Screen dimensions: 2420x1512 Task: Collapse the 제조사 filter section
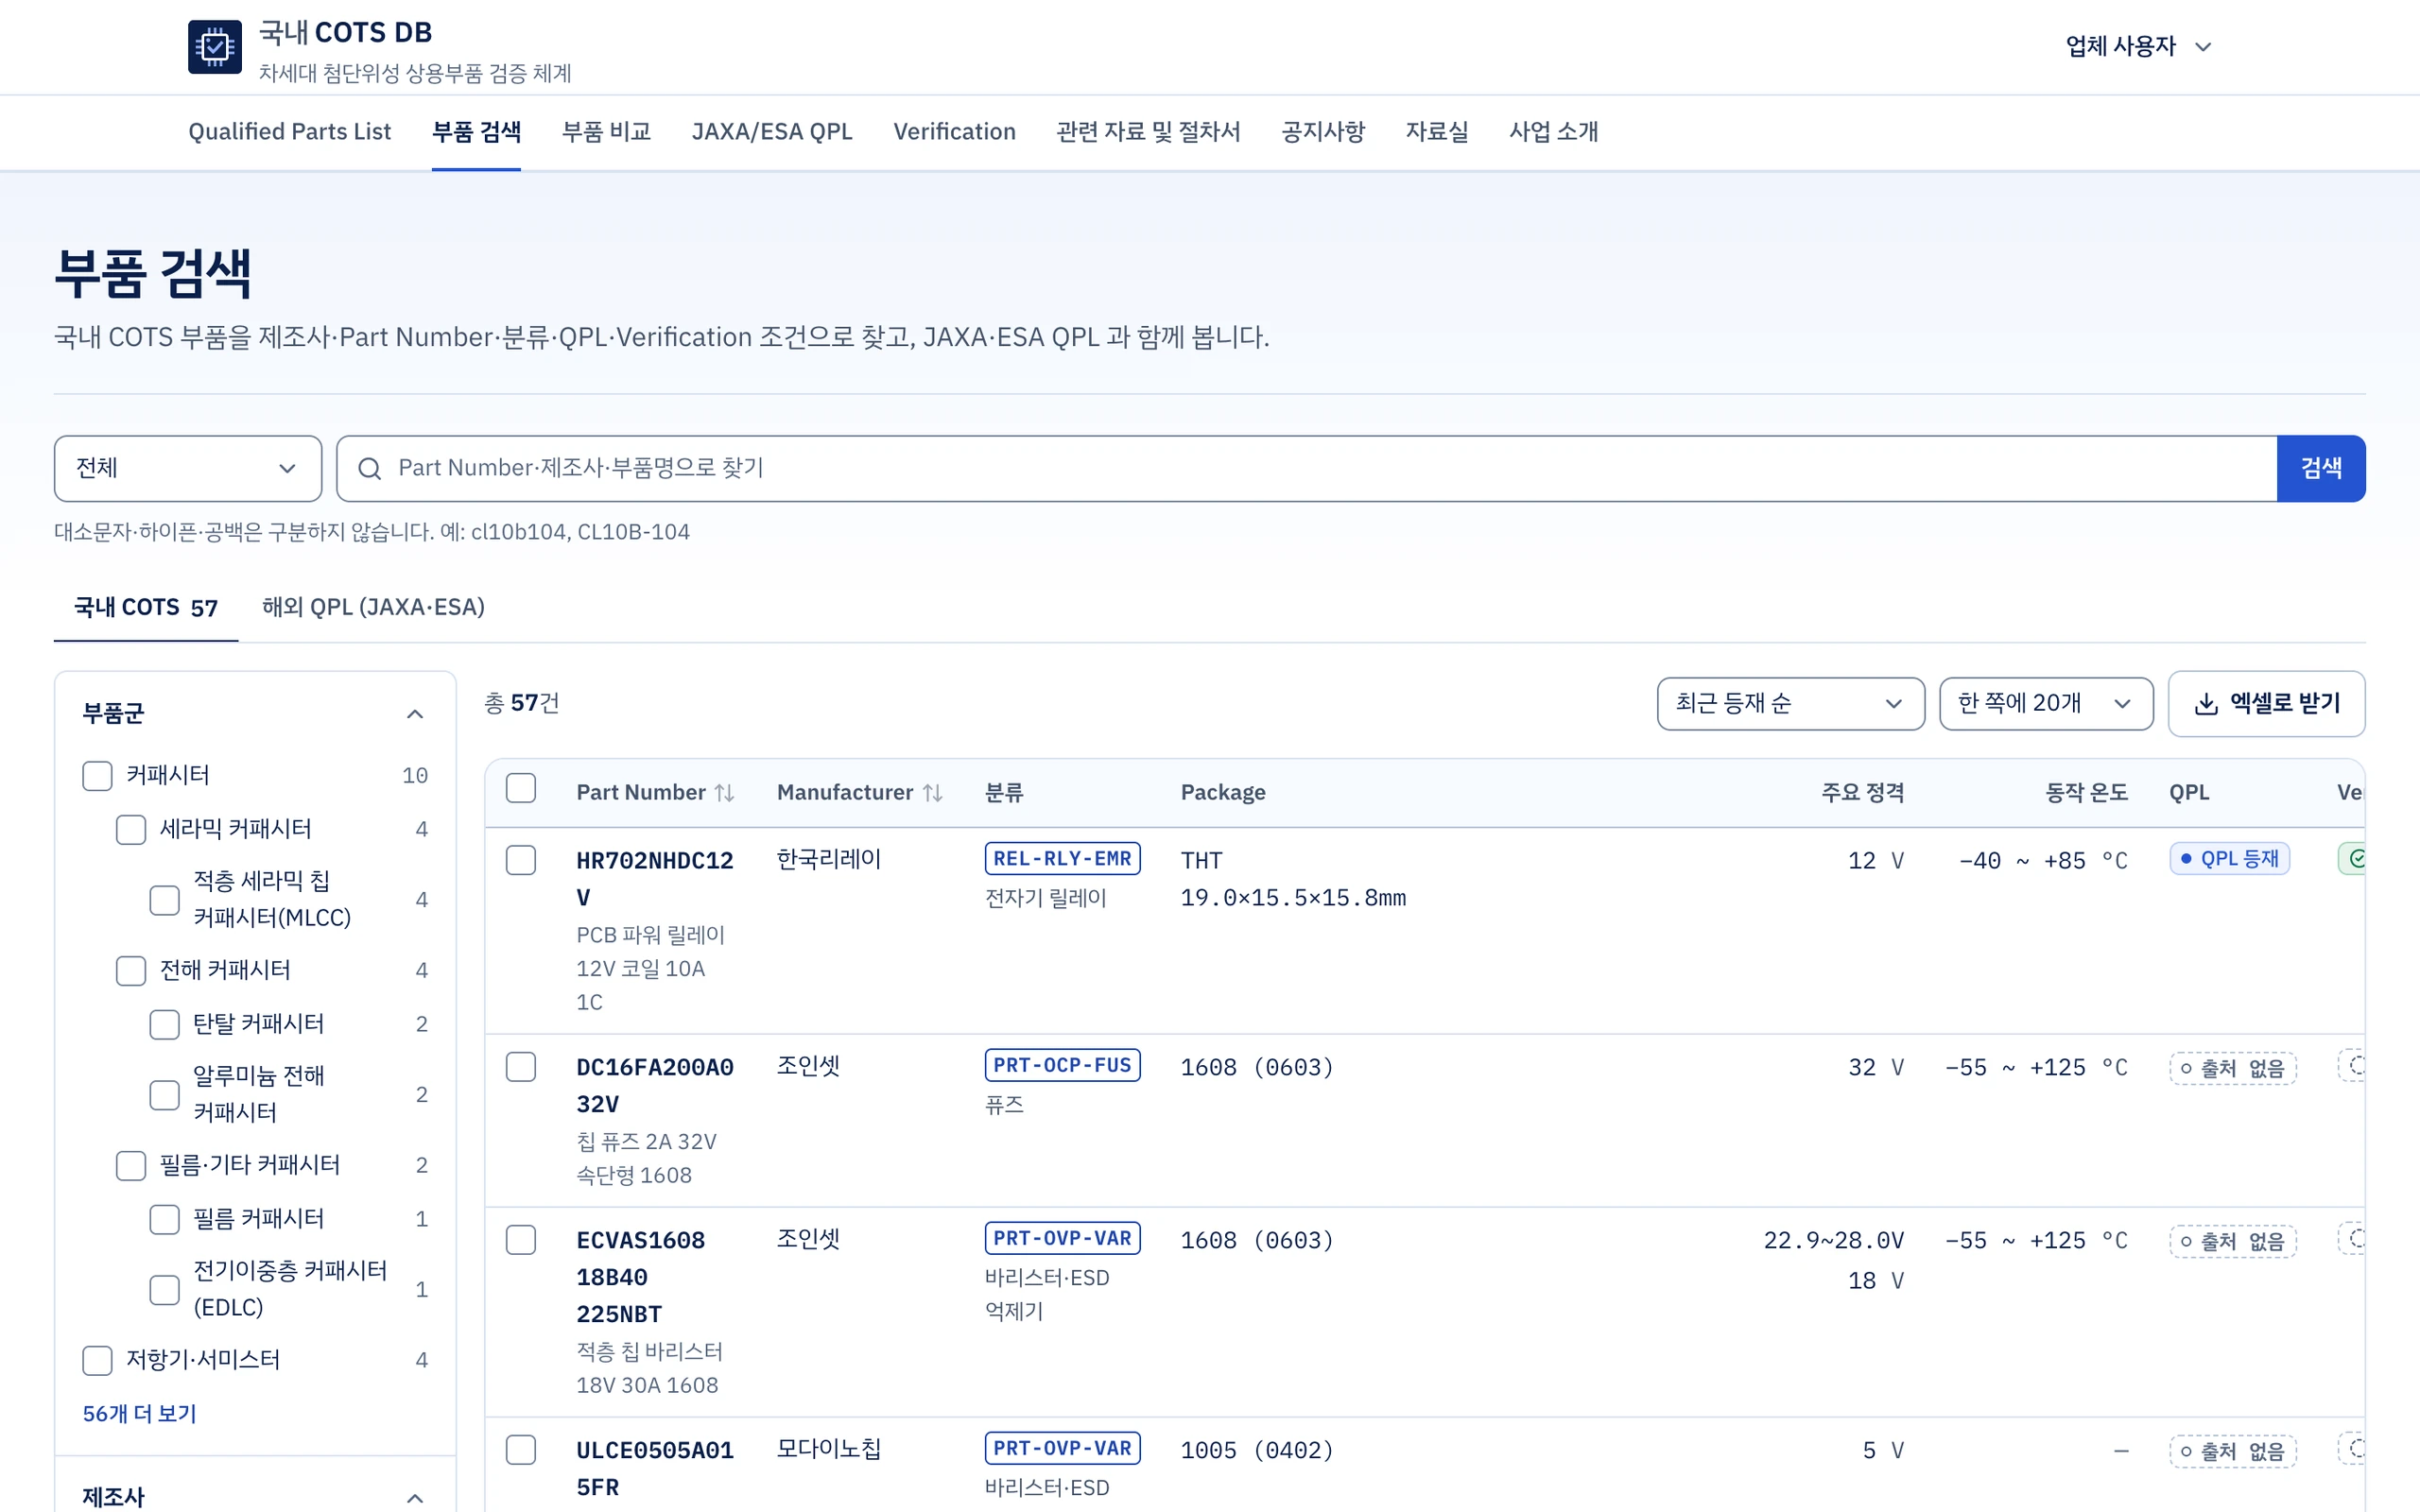click(x=415, y=1498)
